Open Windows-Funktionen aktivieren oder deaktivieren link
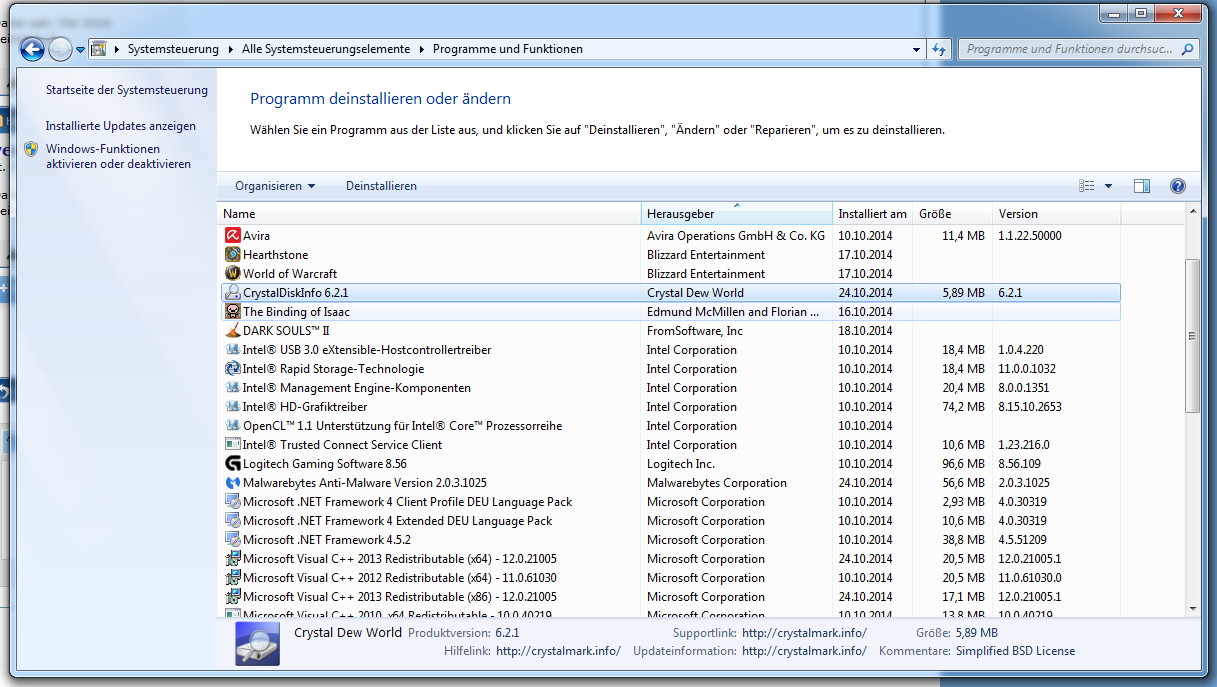 coord(118,156)
